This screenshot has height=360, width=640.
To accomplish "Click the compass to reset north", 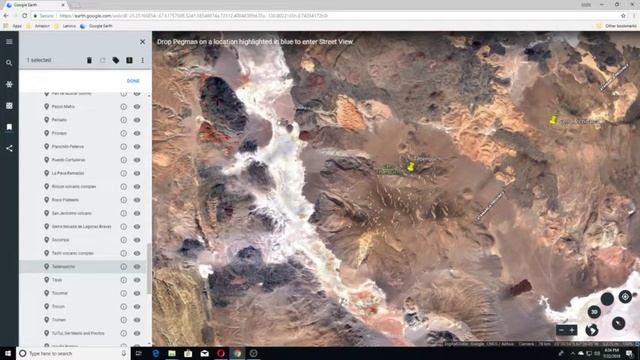I will click(x=618, y=323).
